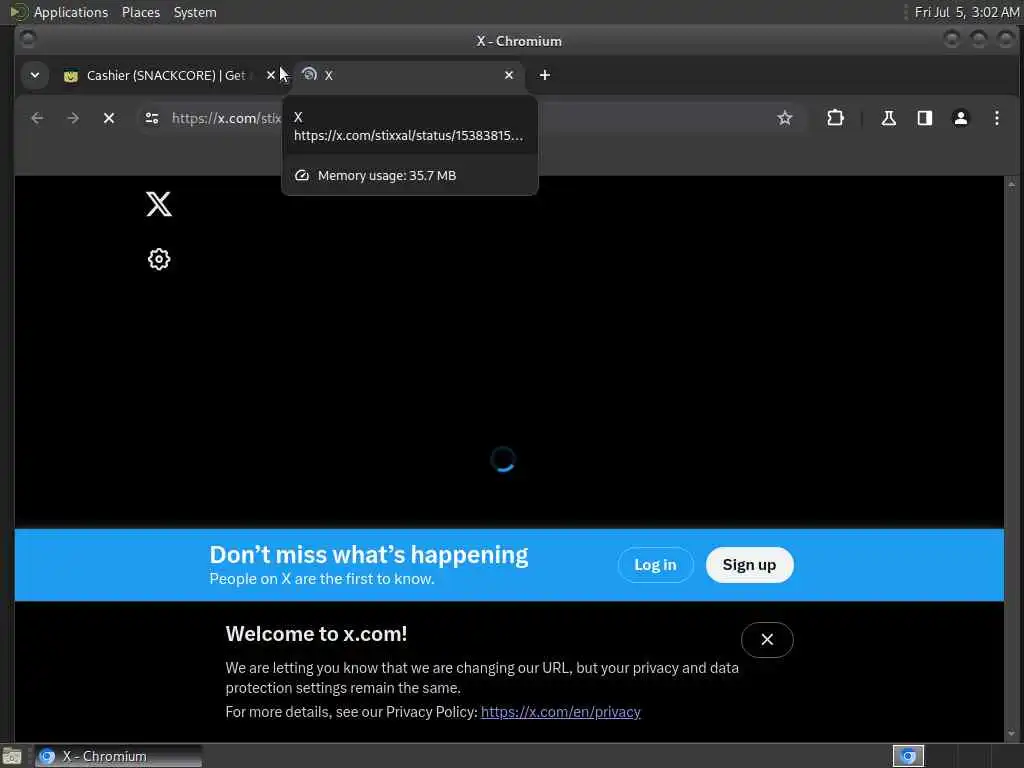Open the Chrome Labs flask icon
1024x768 pixels.
coord(888,118)
